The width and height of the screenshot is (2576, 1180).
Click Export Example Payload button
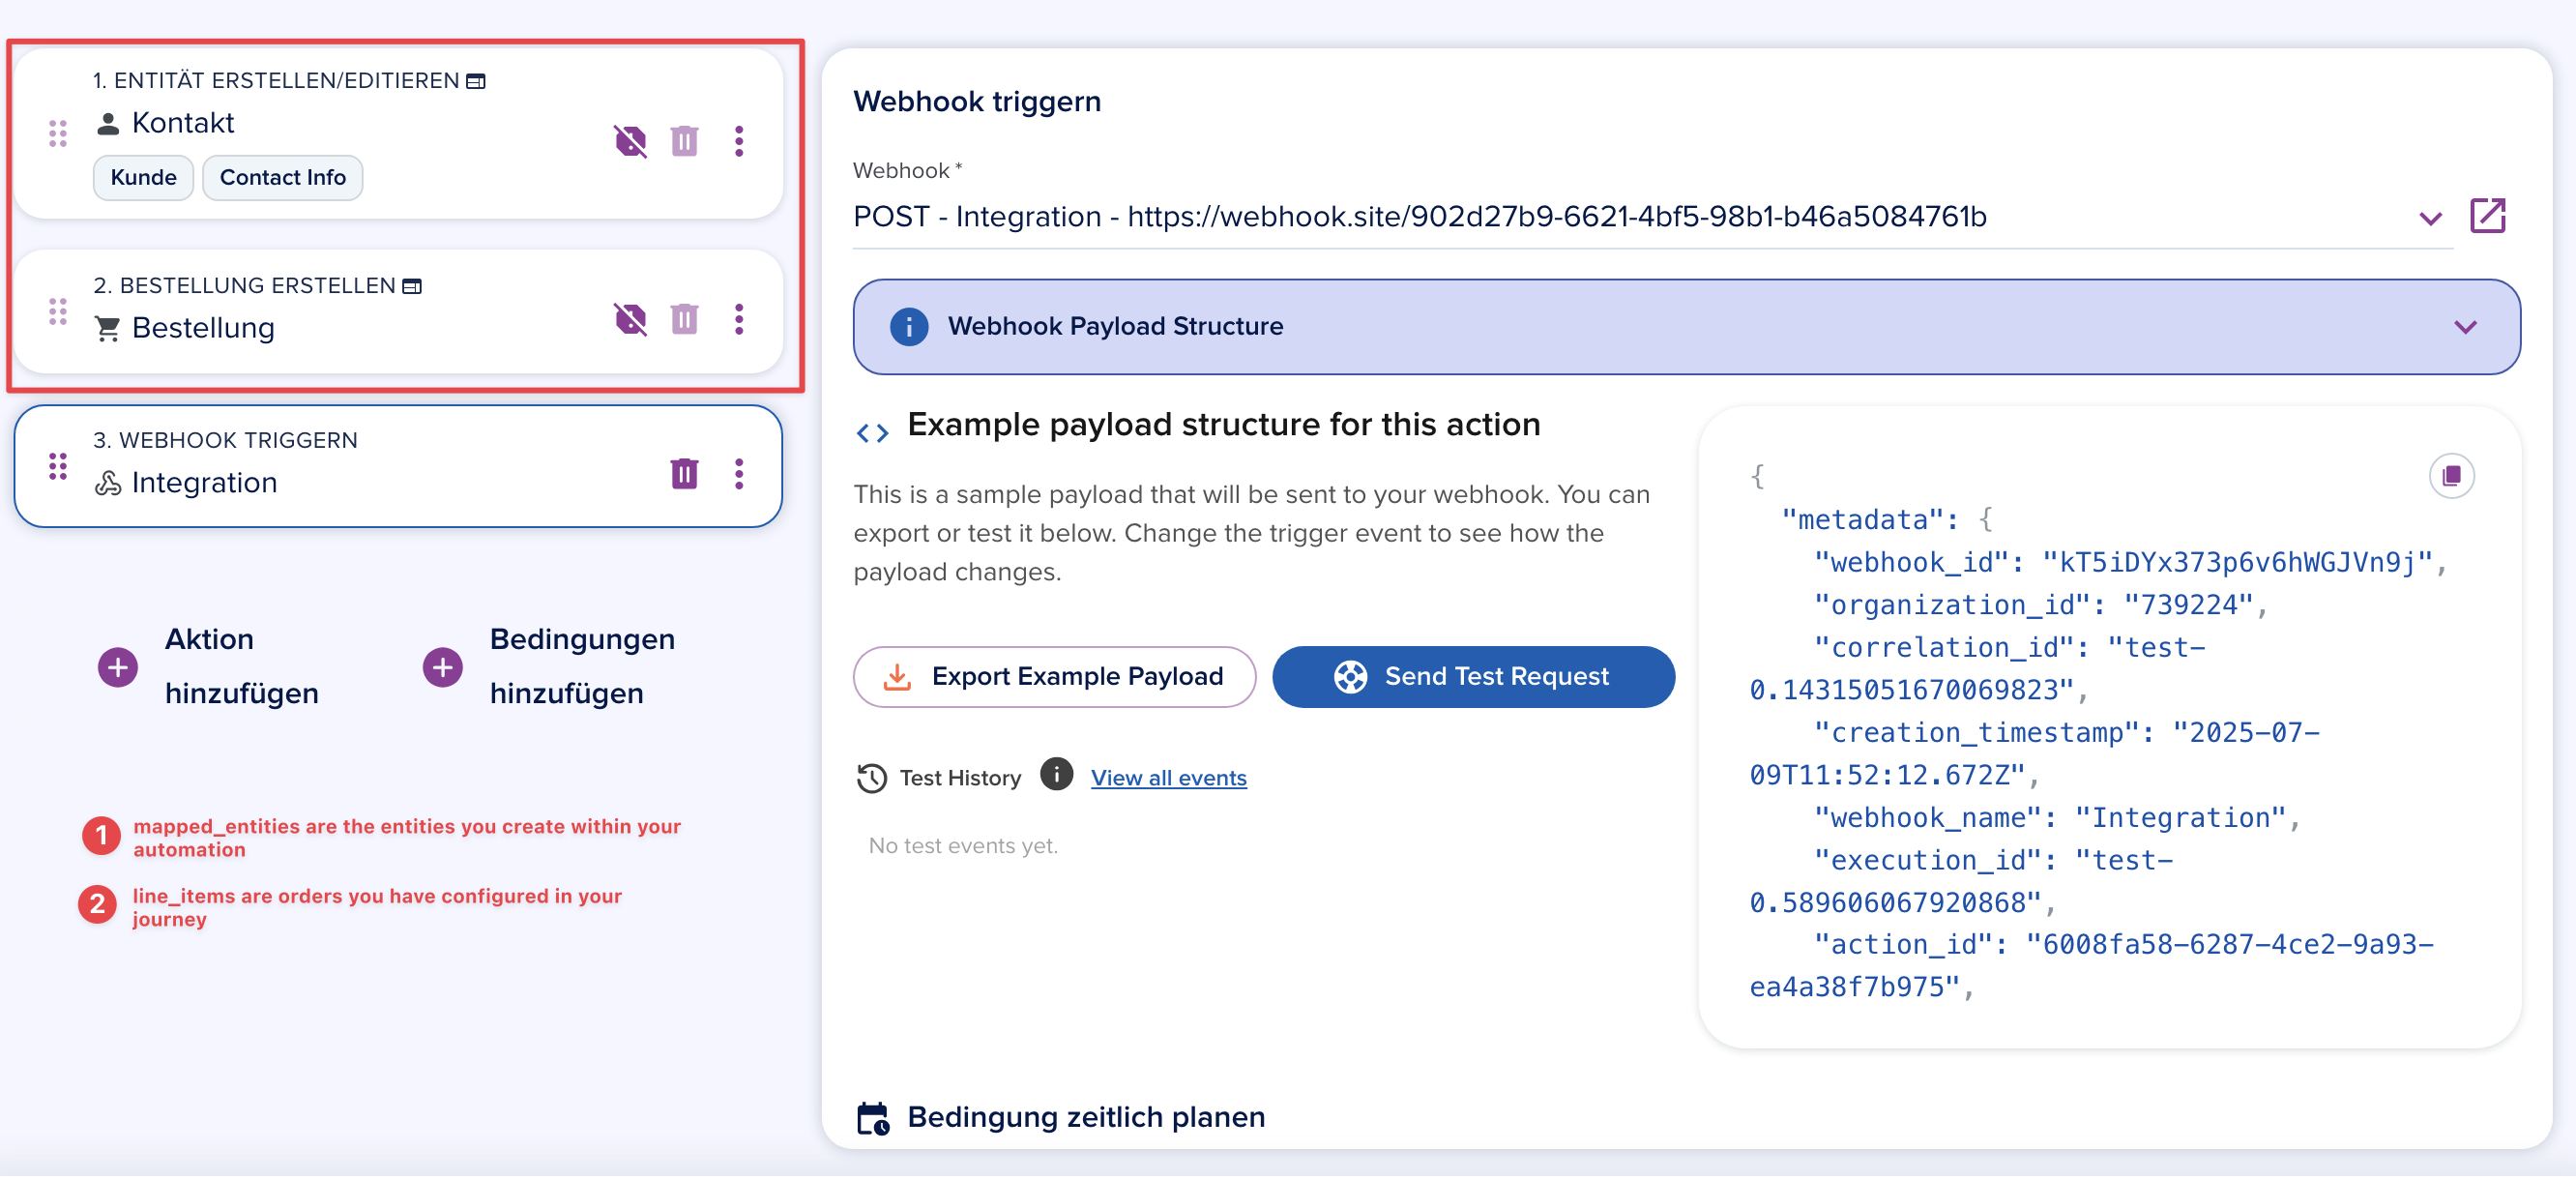click(1055, 678)
